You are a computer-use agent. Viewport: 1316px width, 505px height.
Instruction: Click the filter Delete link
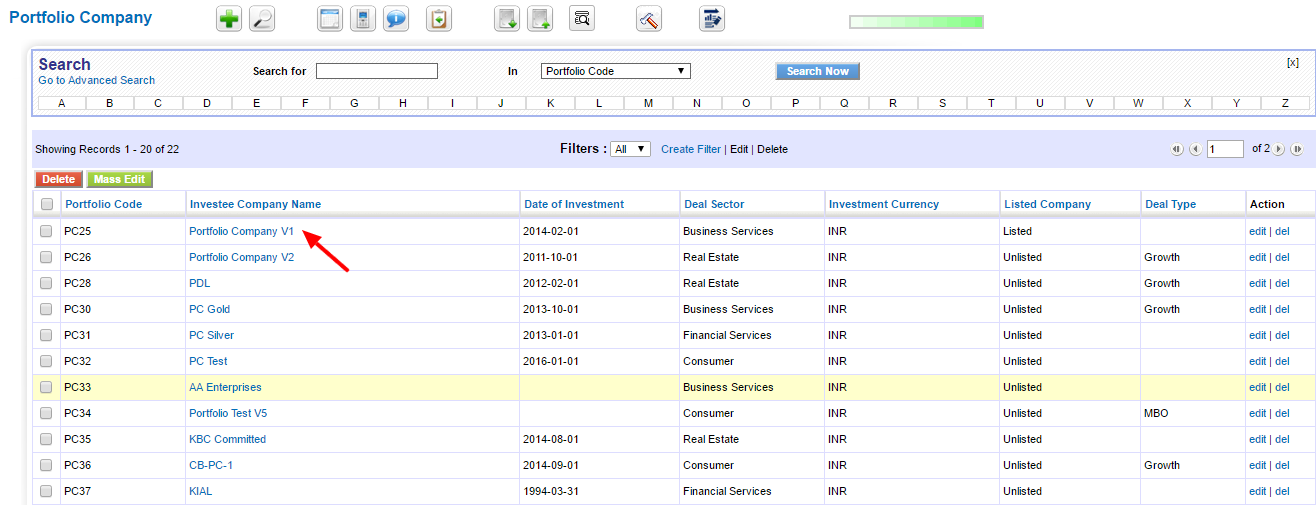(x=772, y=149)
